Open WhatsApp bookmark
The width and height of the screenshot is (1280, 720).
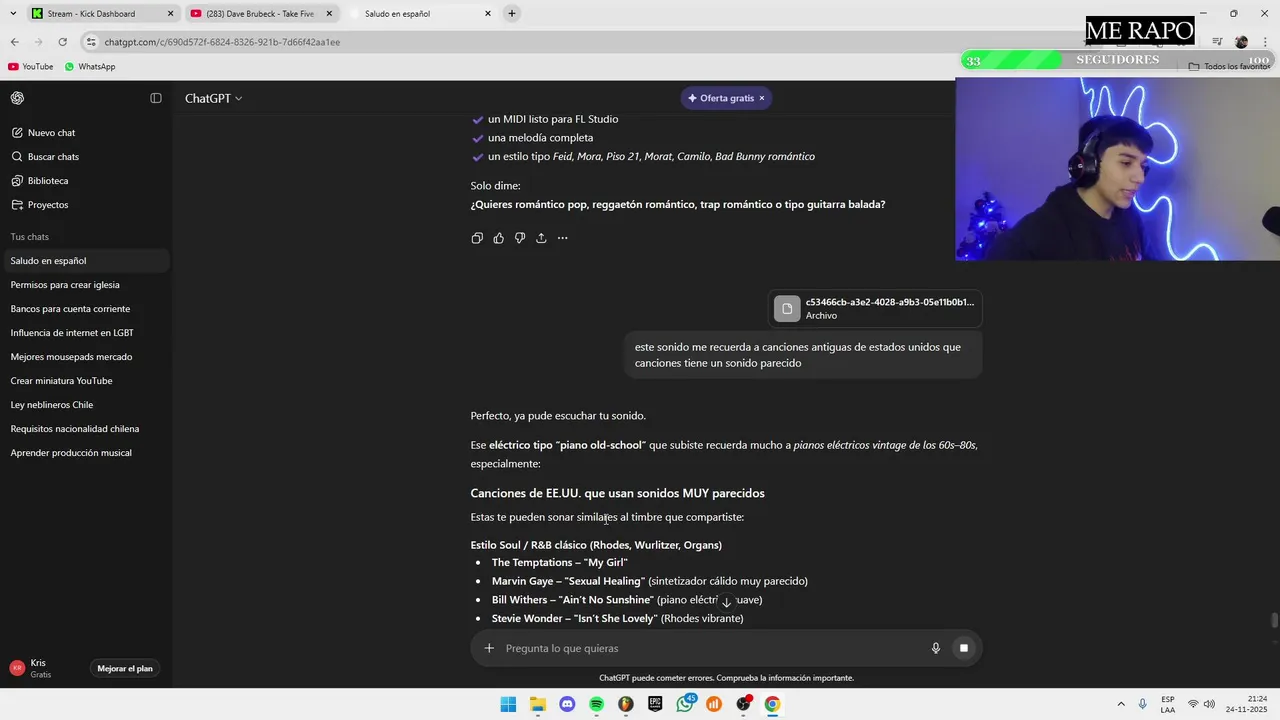point(90,67)
